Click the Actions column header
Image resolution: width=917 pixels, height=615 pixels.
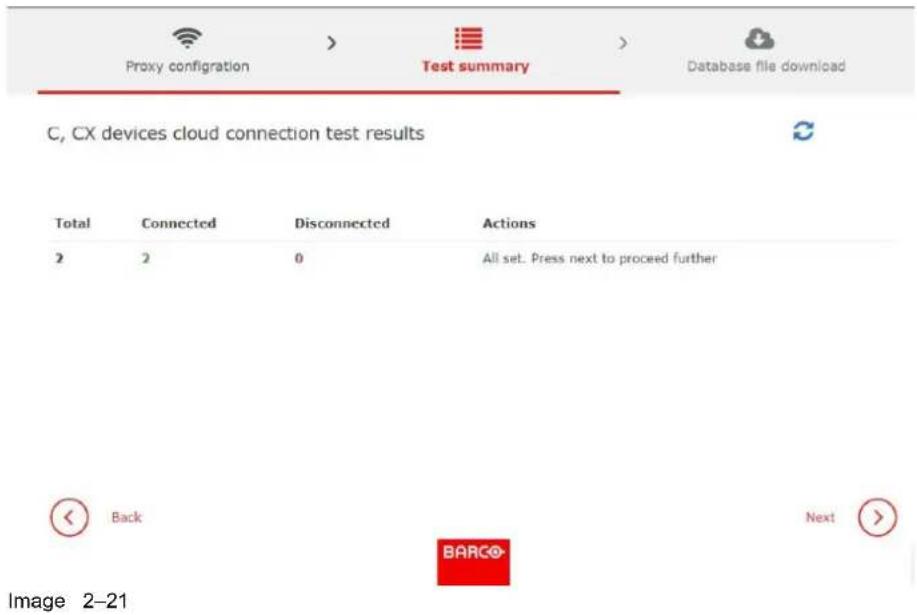coord(509,223)
